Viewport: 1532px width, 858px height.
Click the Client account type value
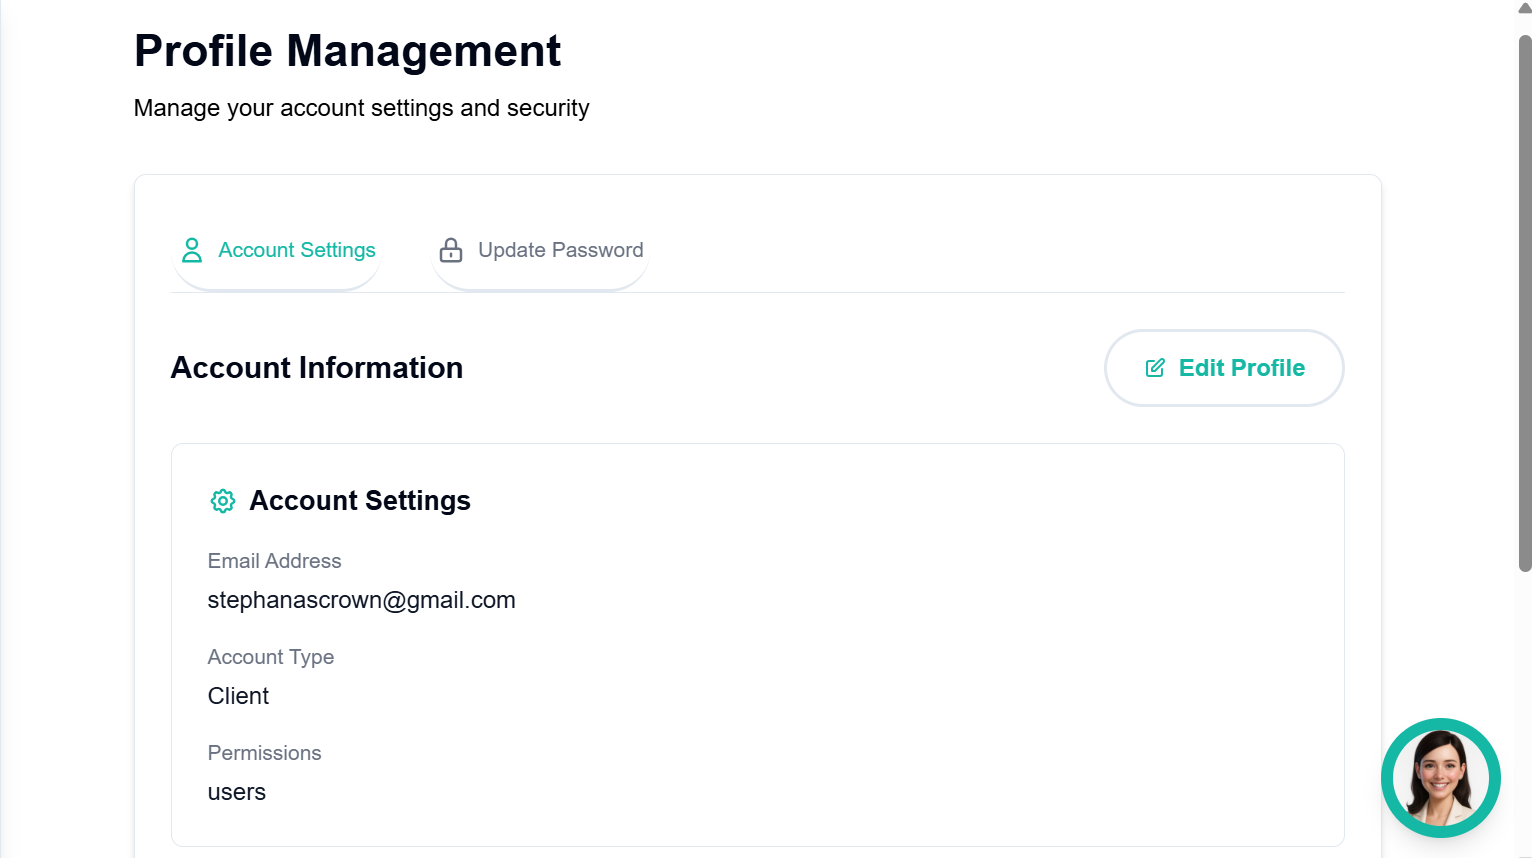click(238, 695)
